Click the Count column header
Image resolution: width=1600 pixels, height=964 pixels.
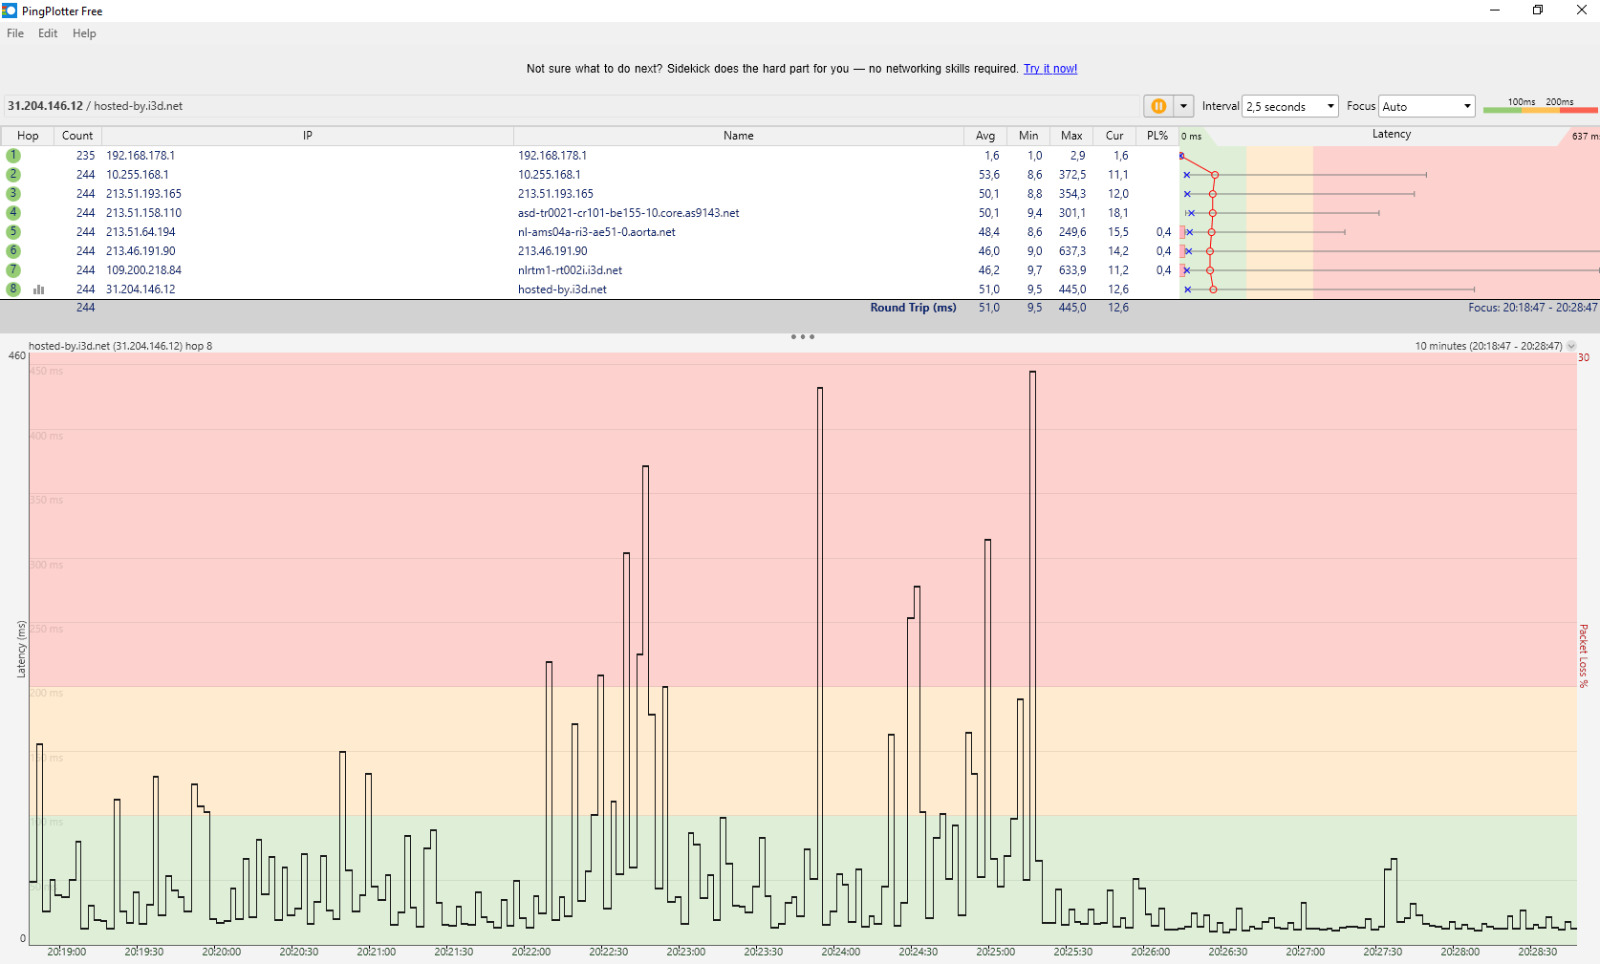(77, 136)
